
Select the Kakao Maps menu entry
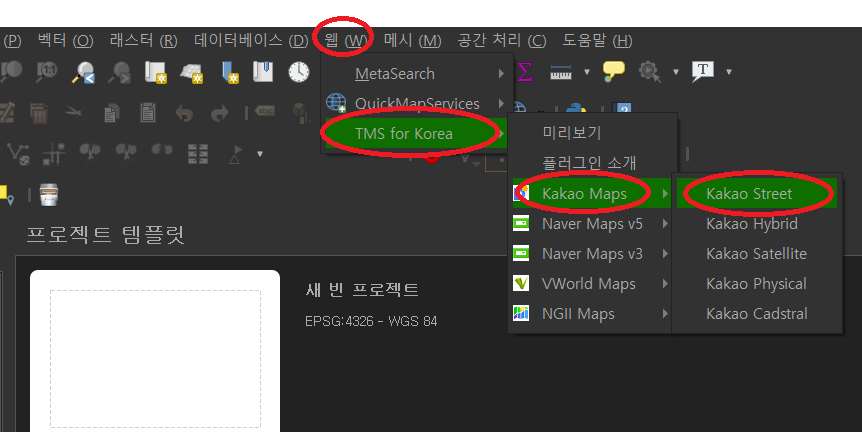593,193
